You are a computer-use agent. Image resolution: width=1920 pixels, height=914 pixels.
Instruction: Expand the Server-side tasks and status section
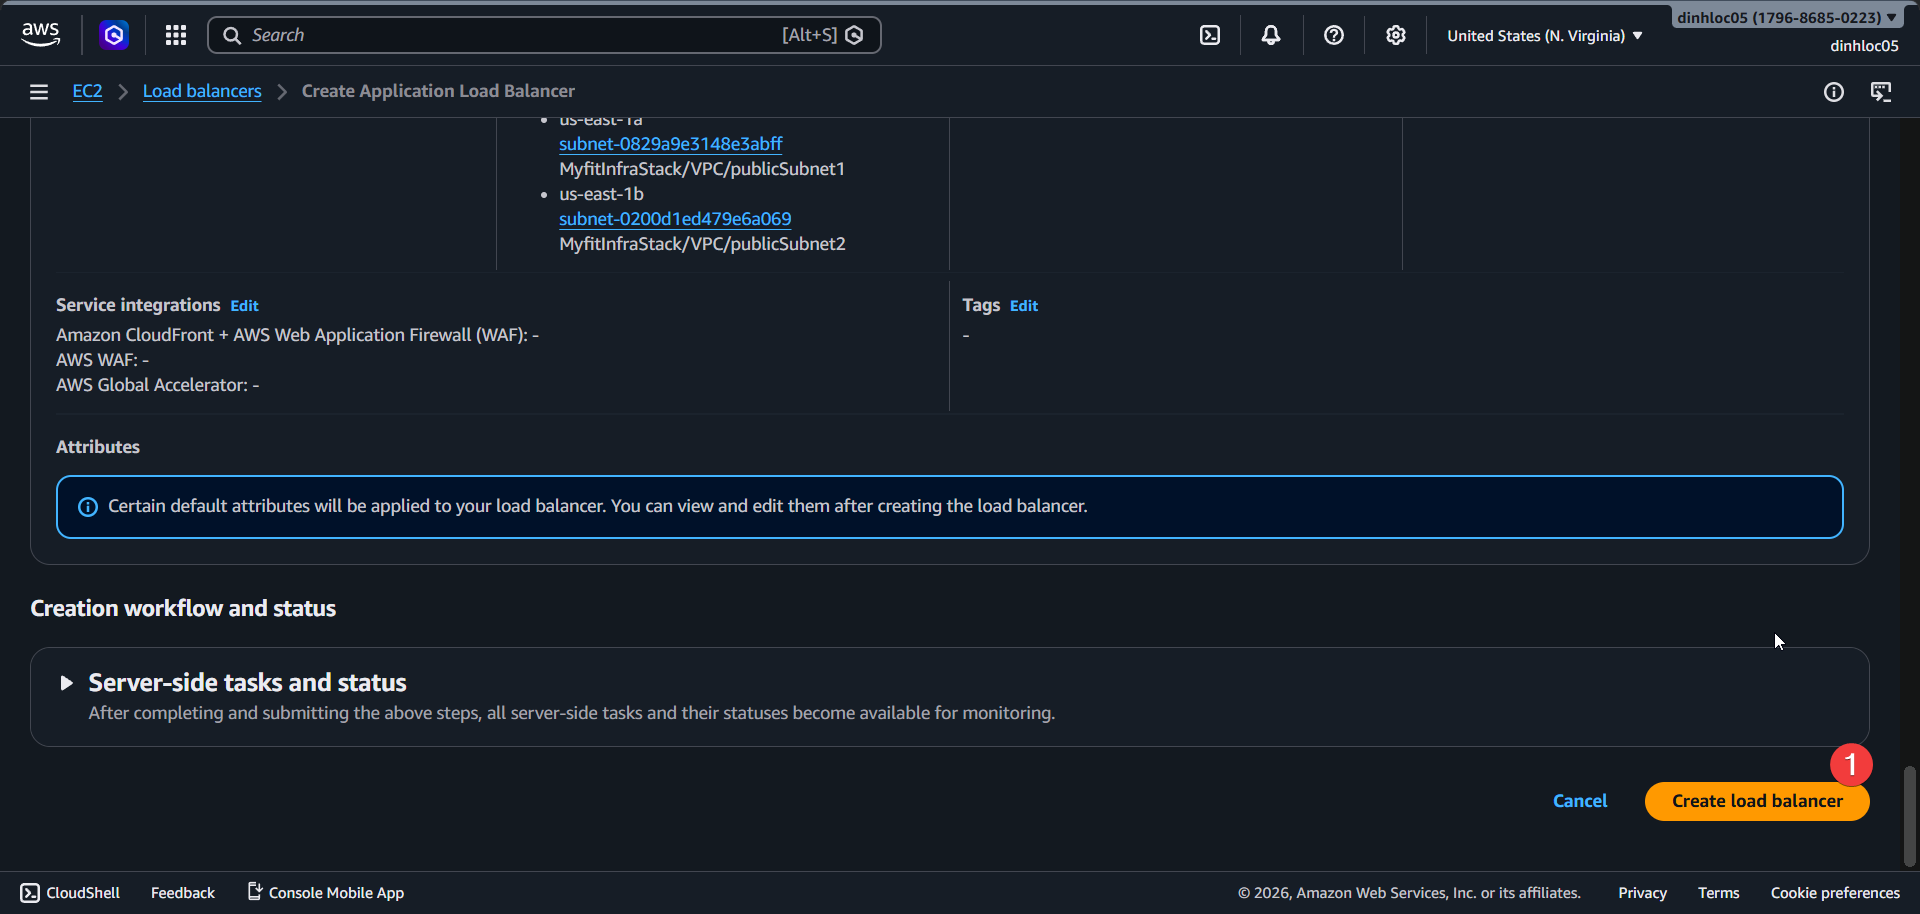[67, 683]
